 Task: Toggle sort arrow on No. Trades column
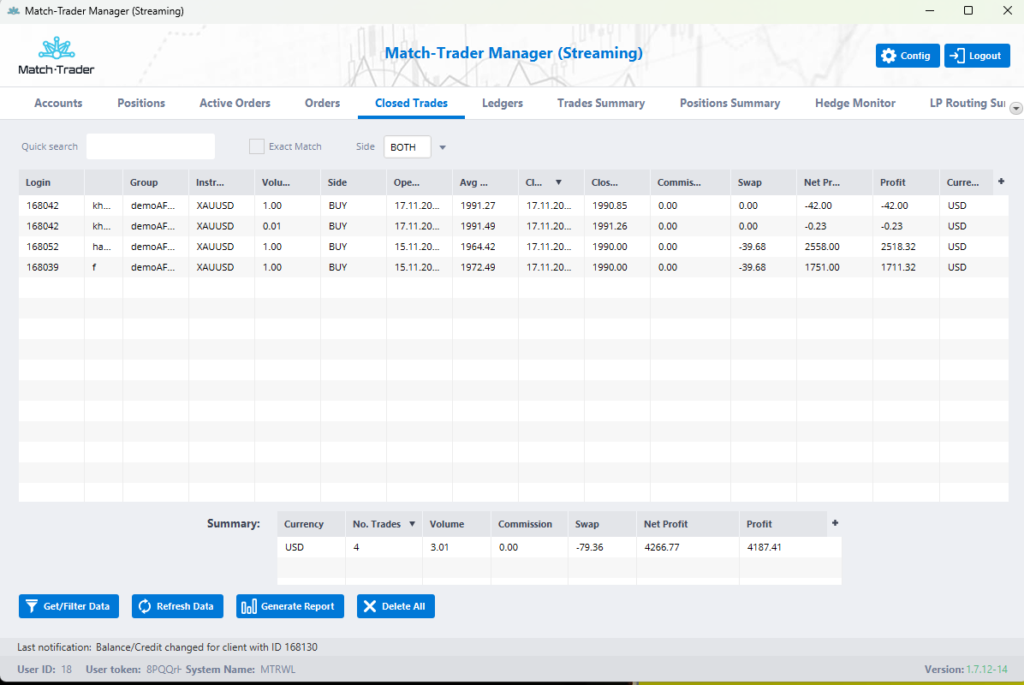click(x=412, y=524)
